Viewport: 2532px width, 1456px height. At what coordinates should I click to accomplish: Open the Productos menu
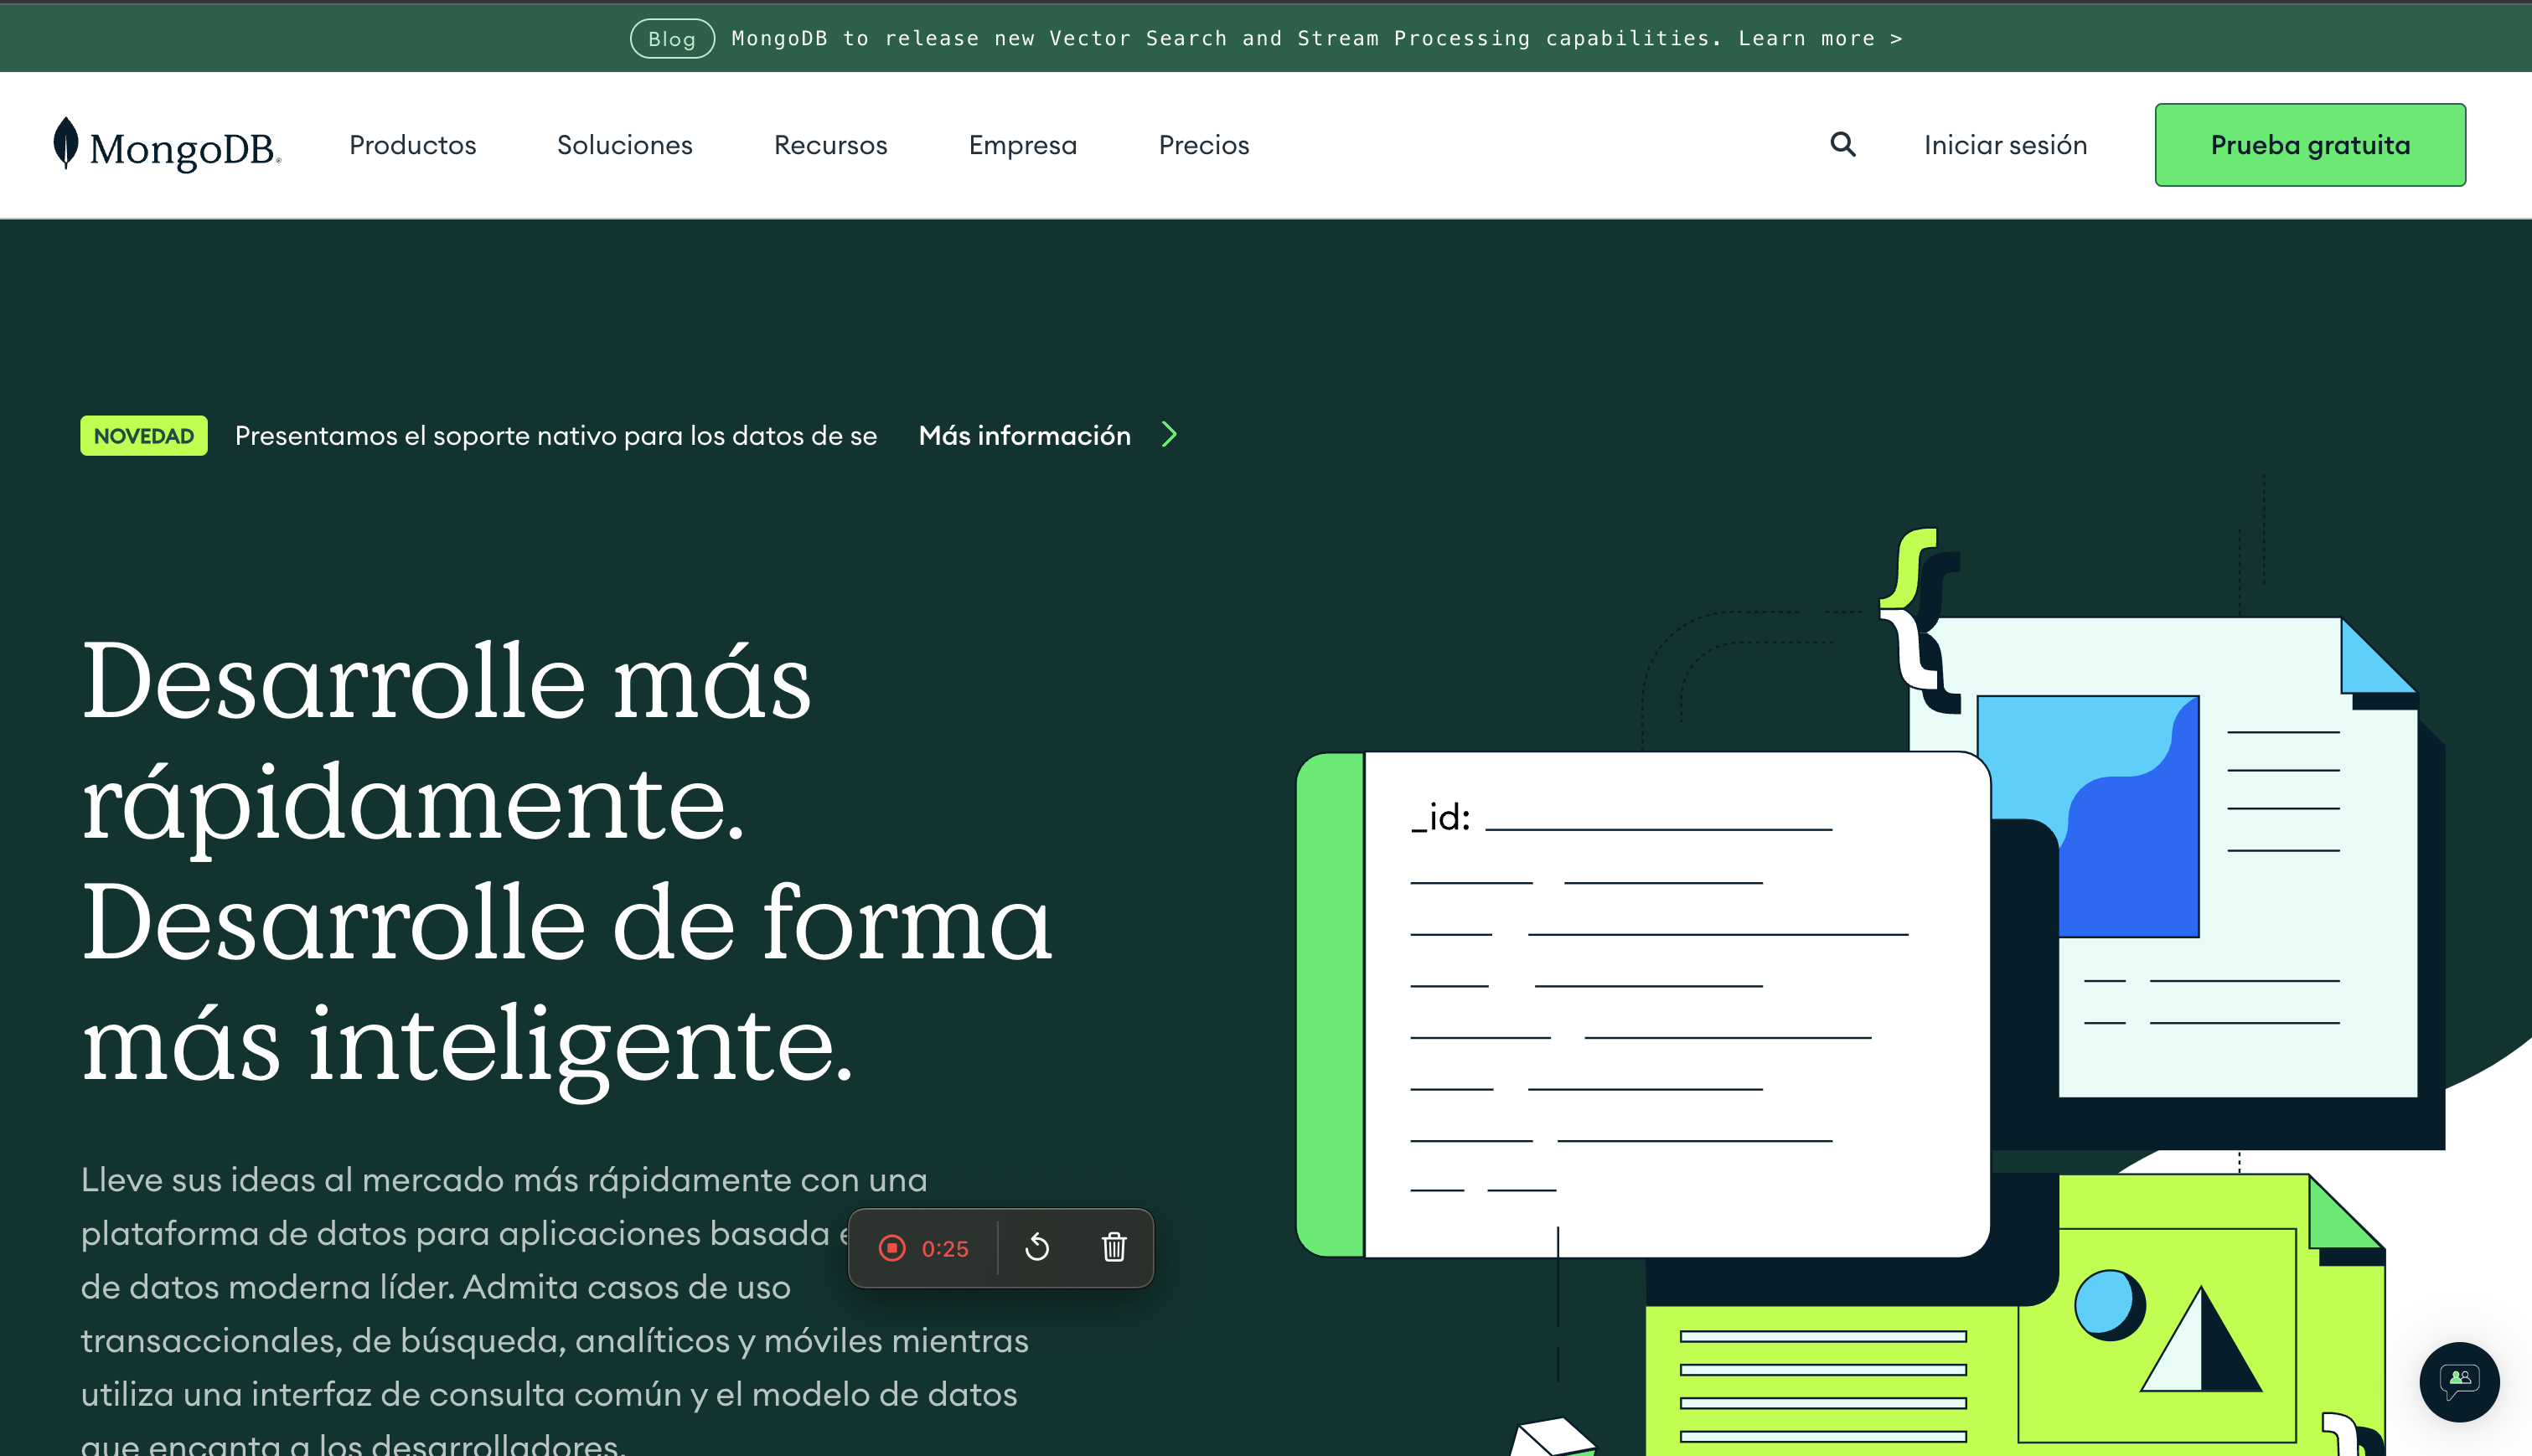[412, 145]
